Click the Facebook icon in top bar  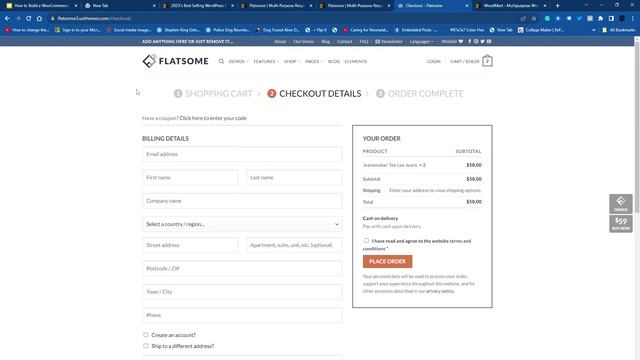[469, 41]
